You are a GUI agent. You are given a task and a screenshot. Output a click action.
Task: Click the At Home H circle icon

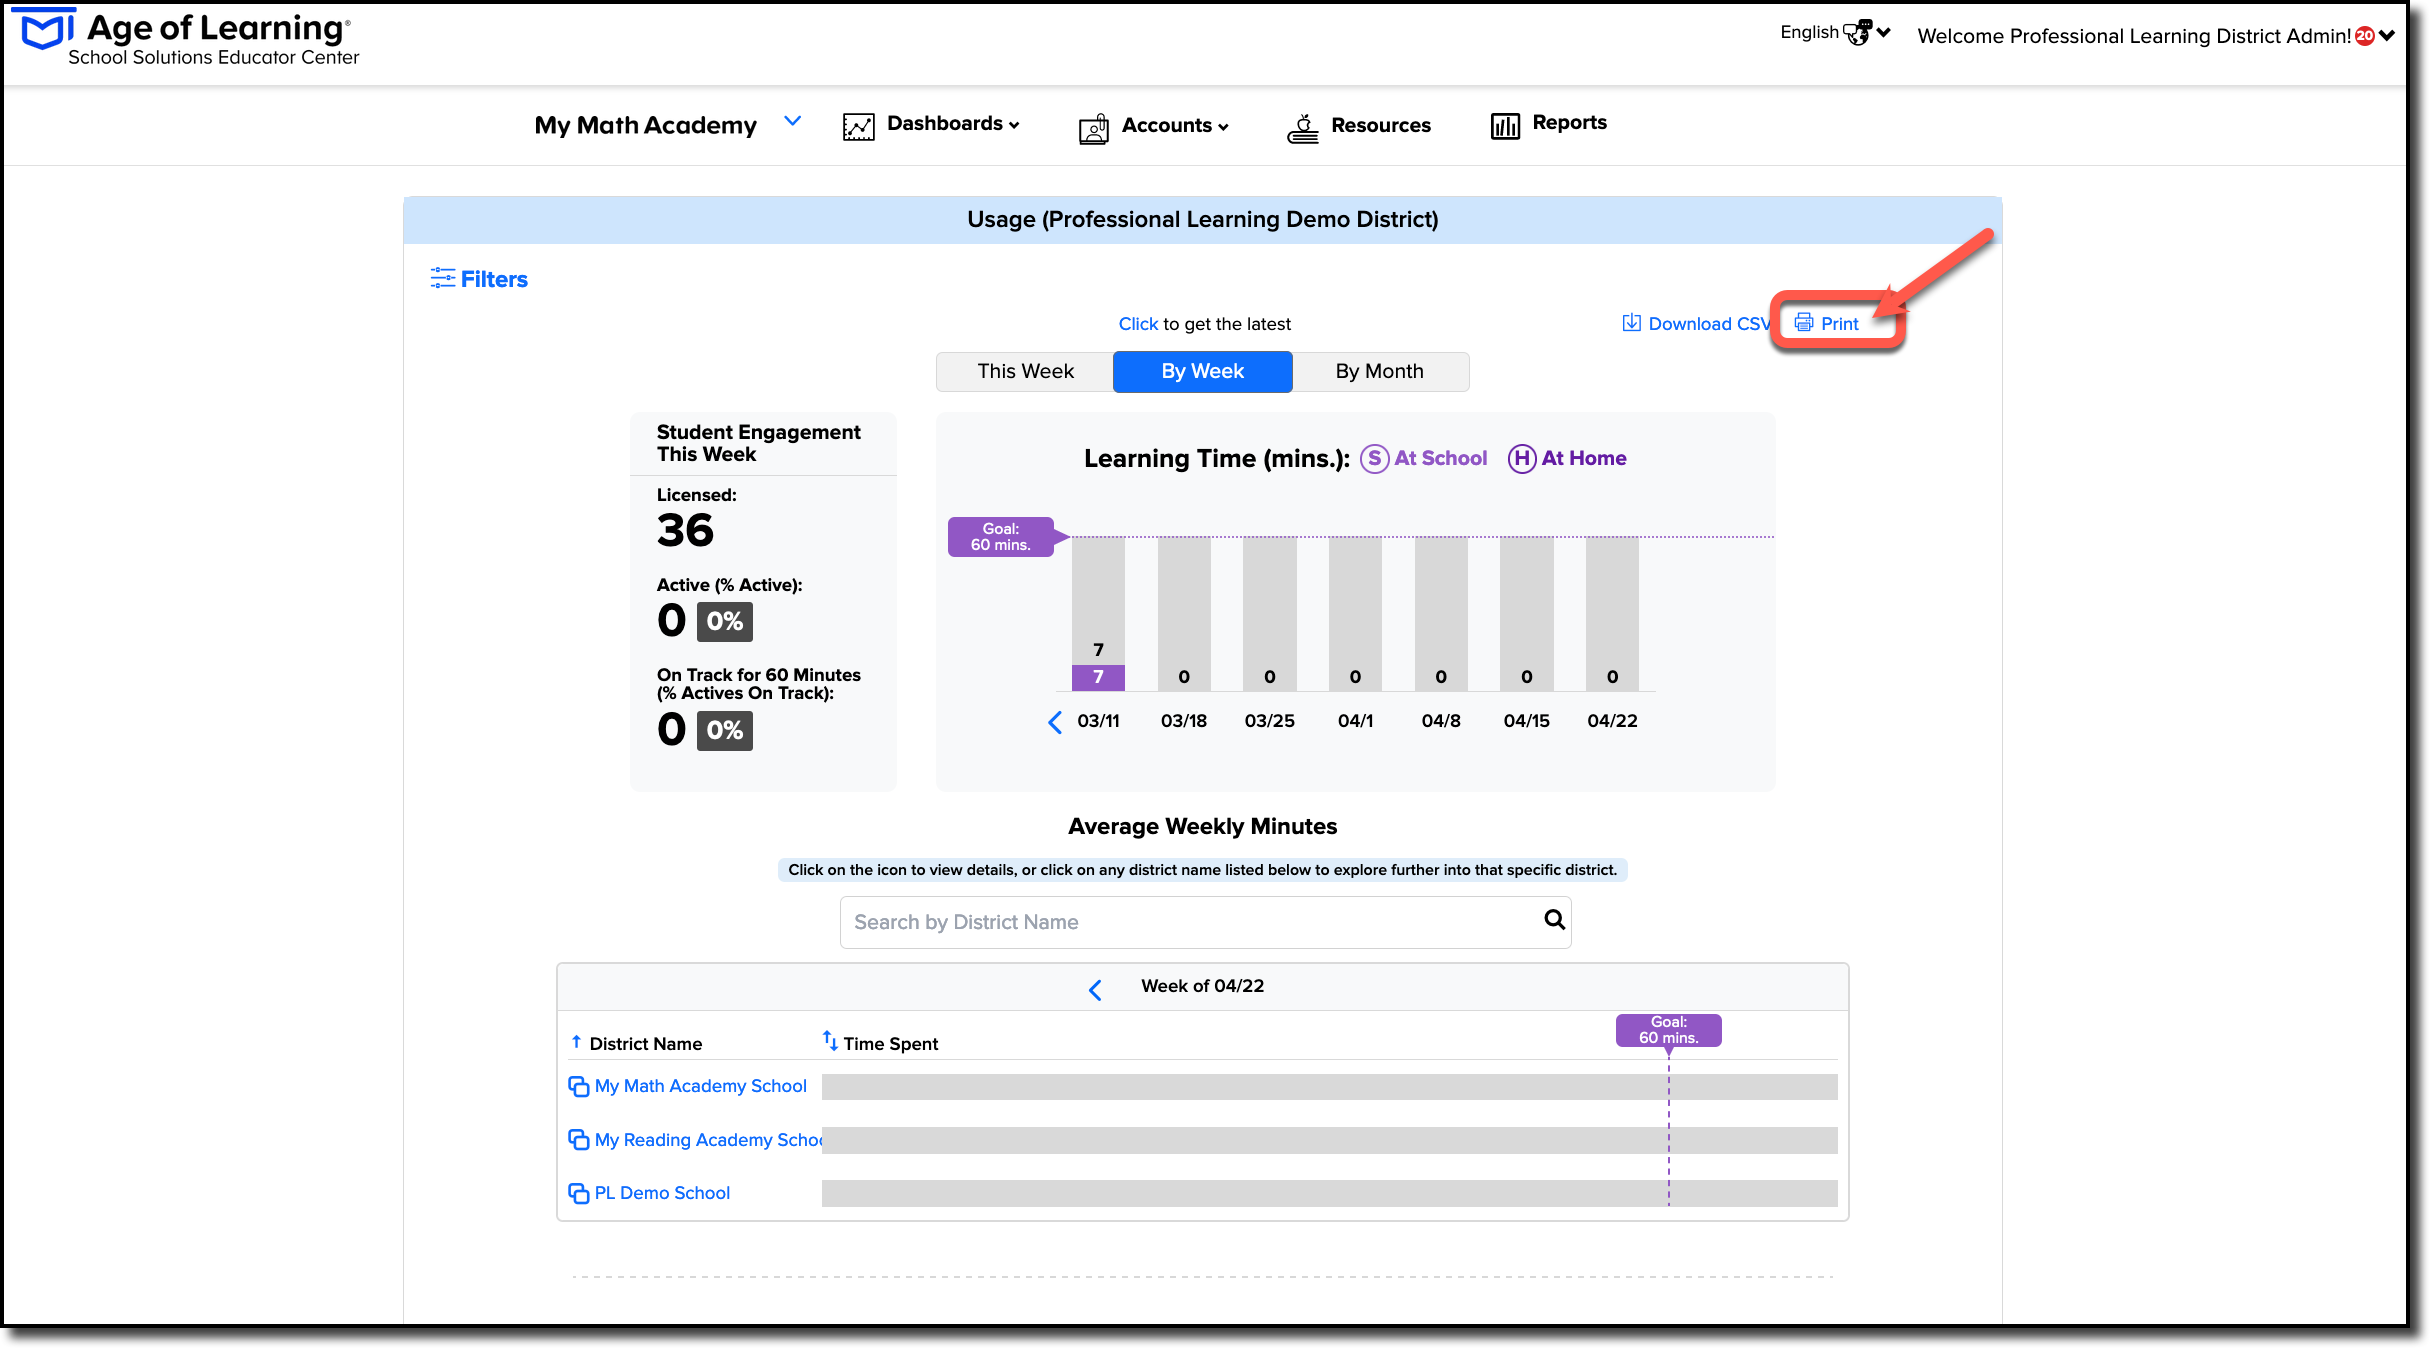(x=1522, y=458)
